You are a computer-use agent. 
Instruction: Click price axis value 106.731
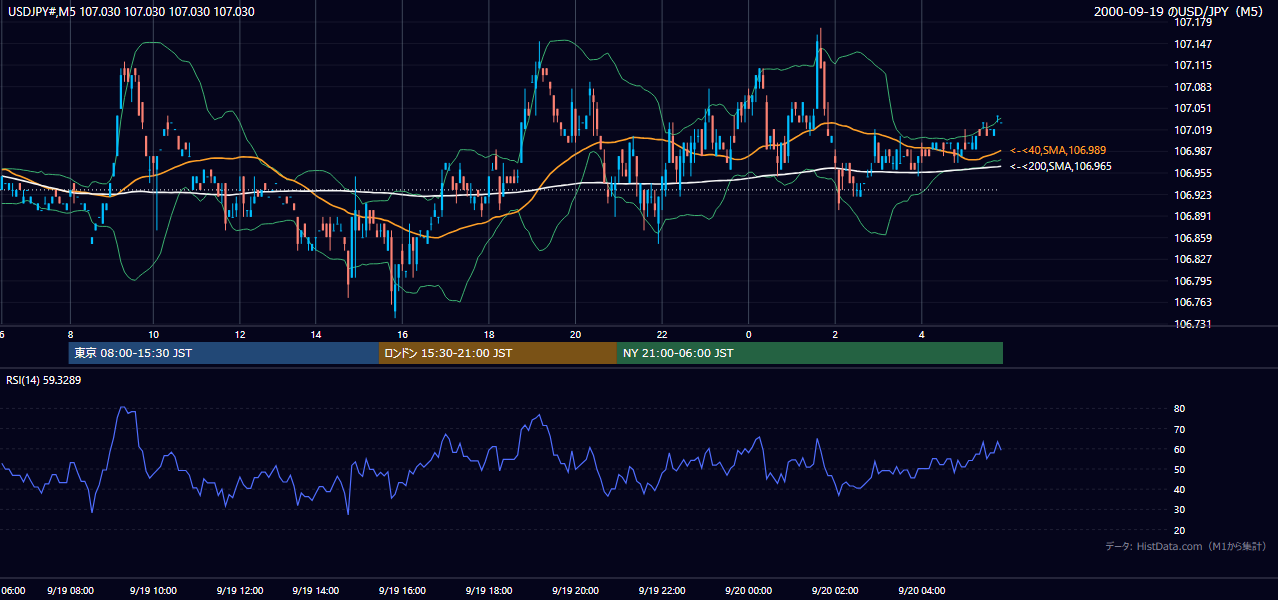(1194, 324)
